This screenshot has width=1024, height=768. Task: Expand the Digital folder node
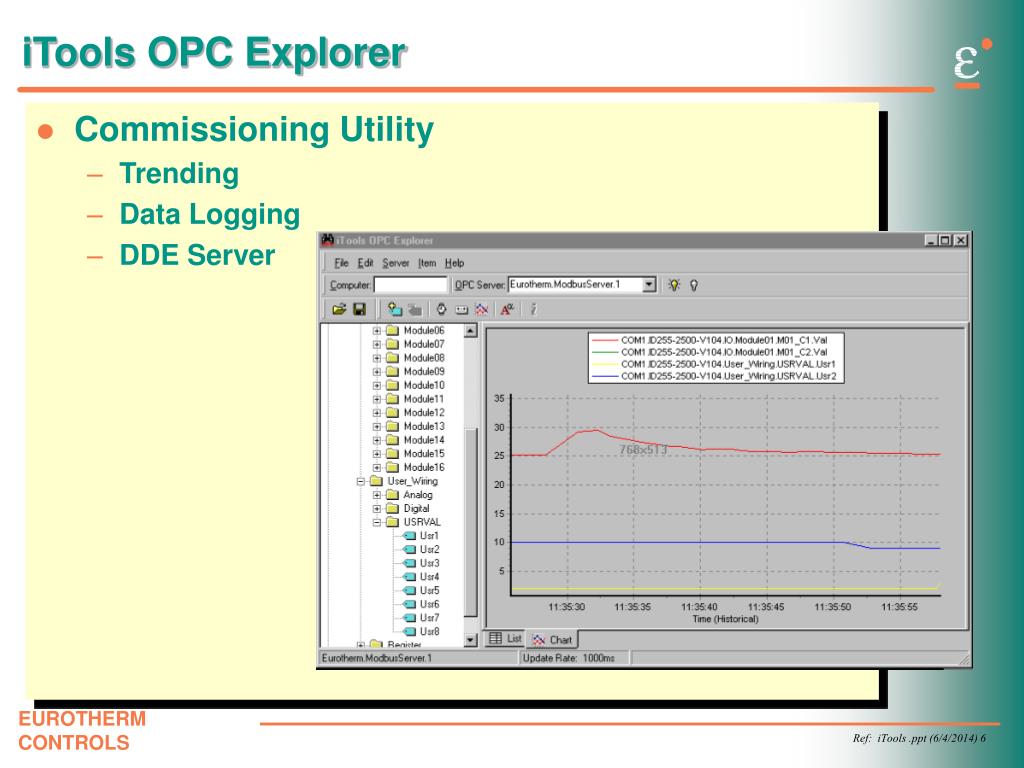377,509
